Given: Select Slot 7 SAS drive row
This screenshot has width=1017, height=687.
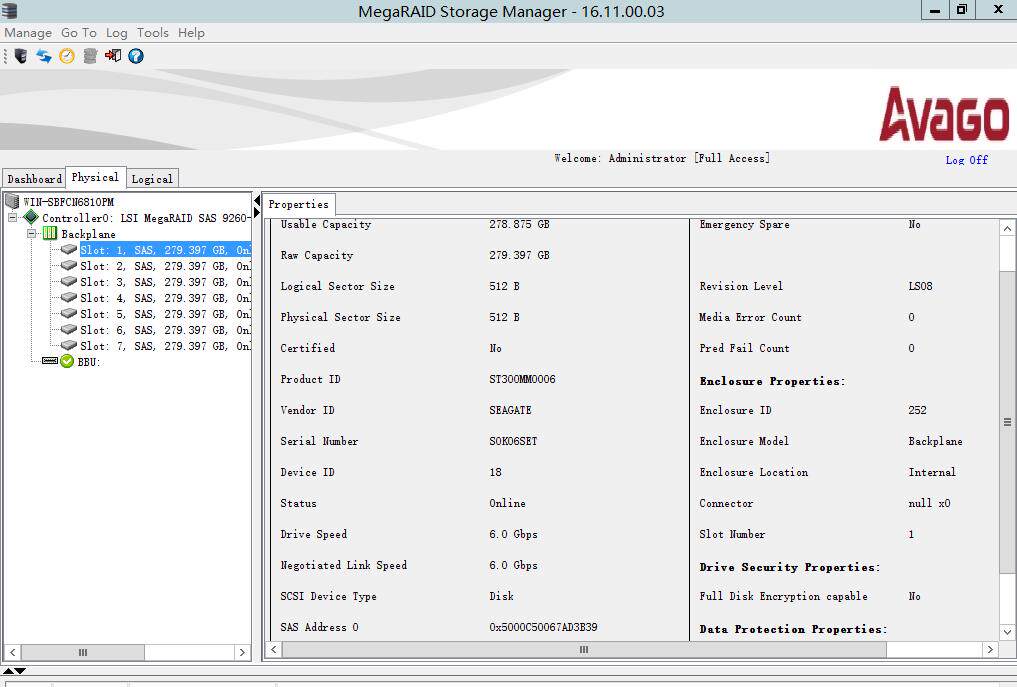Looking at the screenshot, I should click(165, 346).
